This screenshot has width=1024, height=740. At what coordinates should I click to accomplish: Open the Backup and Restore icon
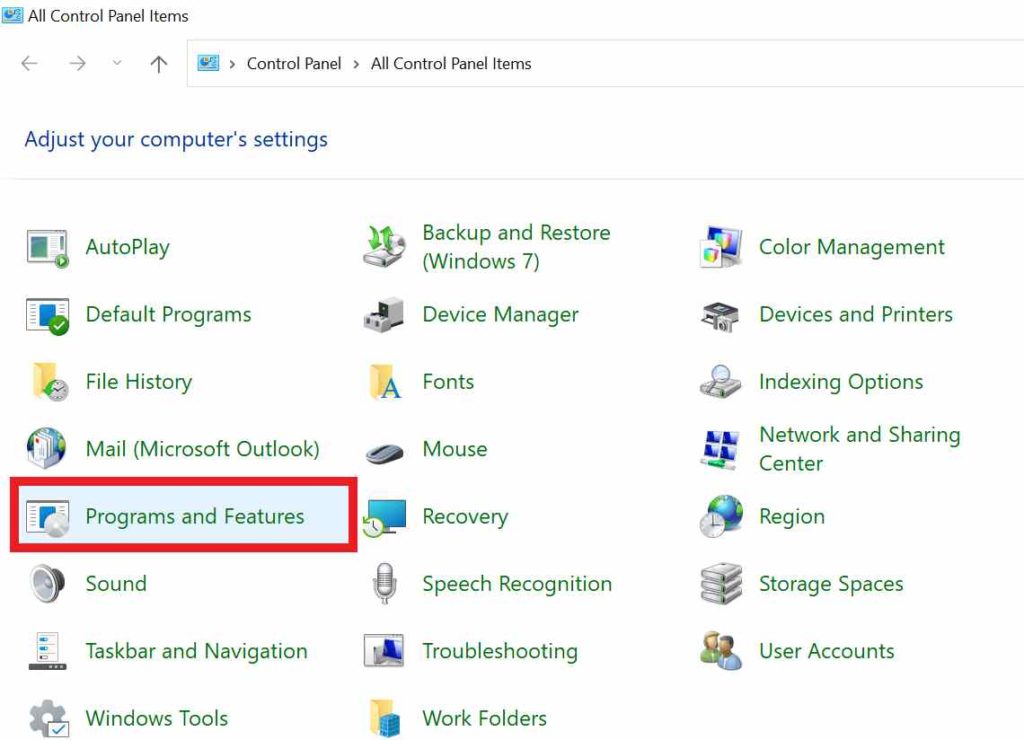384,246
